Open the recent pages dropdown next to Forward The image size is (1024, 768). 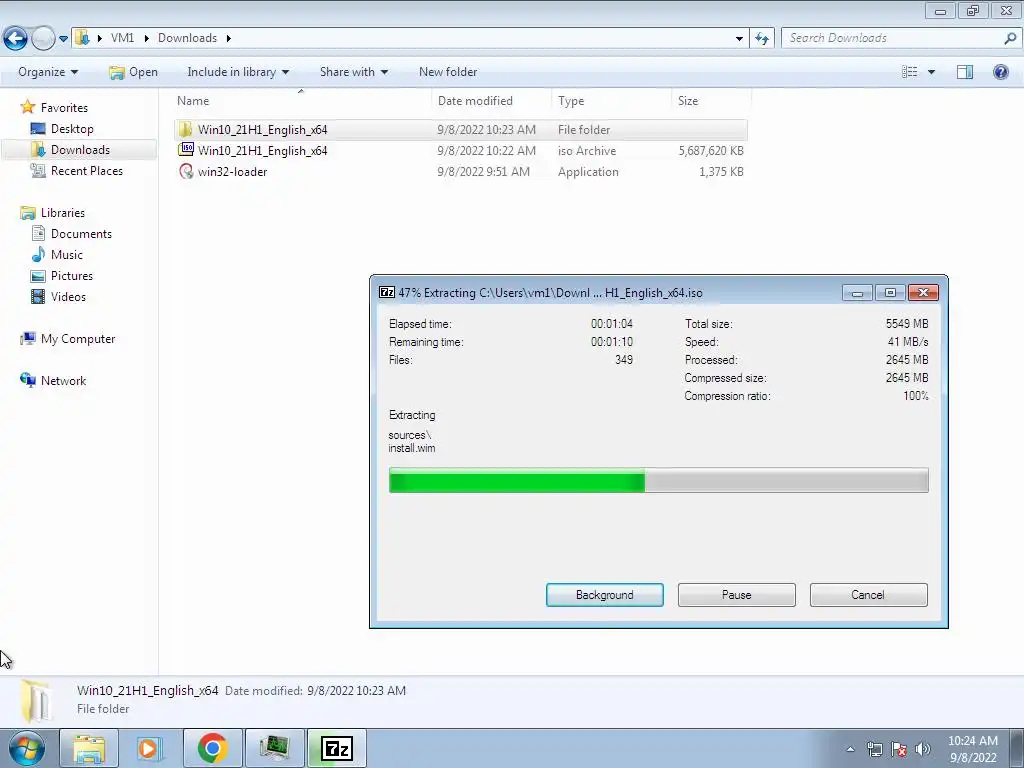click(63, 39)
